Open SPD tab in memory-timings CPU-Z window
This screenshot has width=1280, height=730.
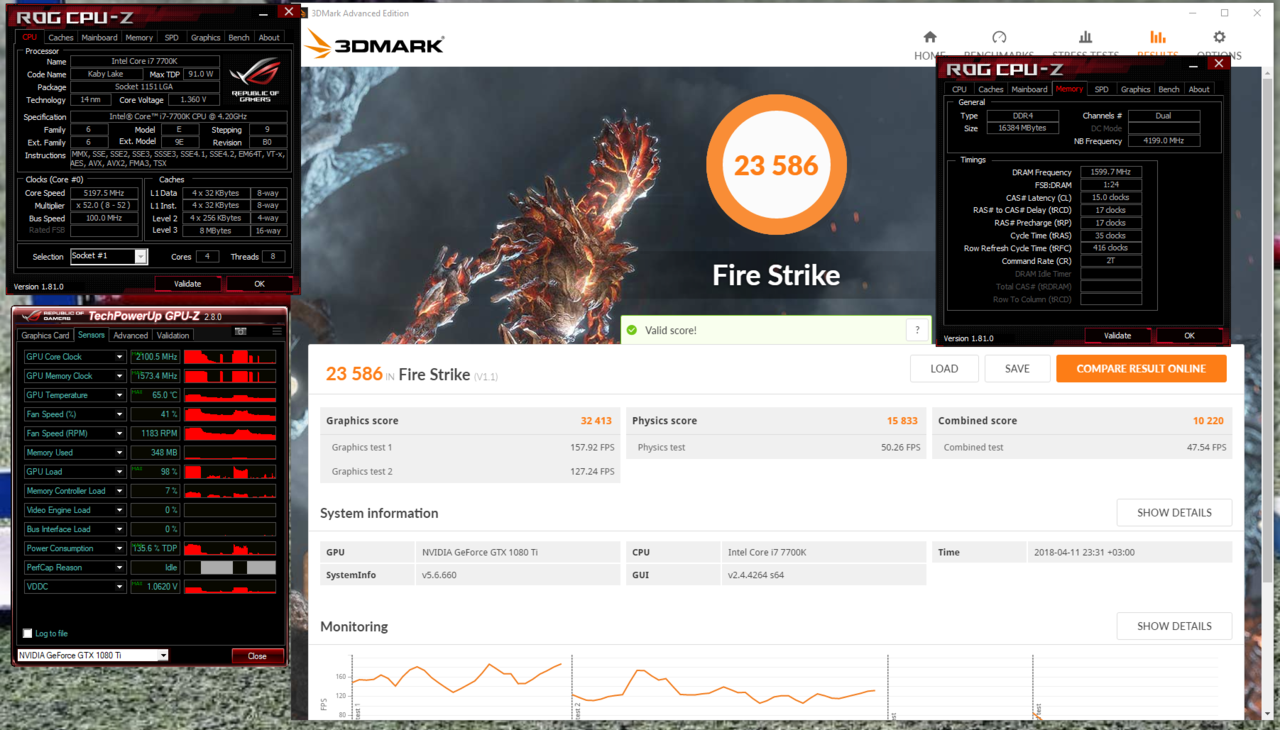pos(1101,89)
